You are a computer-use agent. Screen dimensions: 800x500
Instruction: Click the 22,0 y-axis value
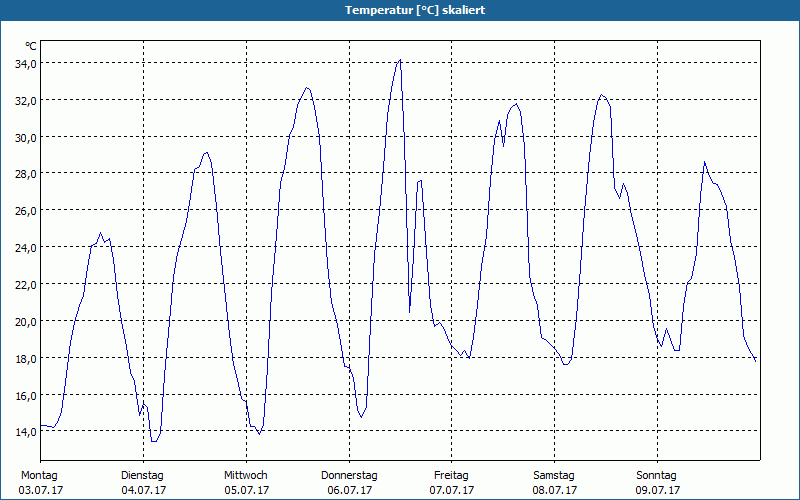26,285
